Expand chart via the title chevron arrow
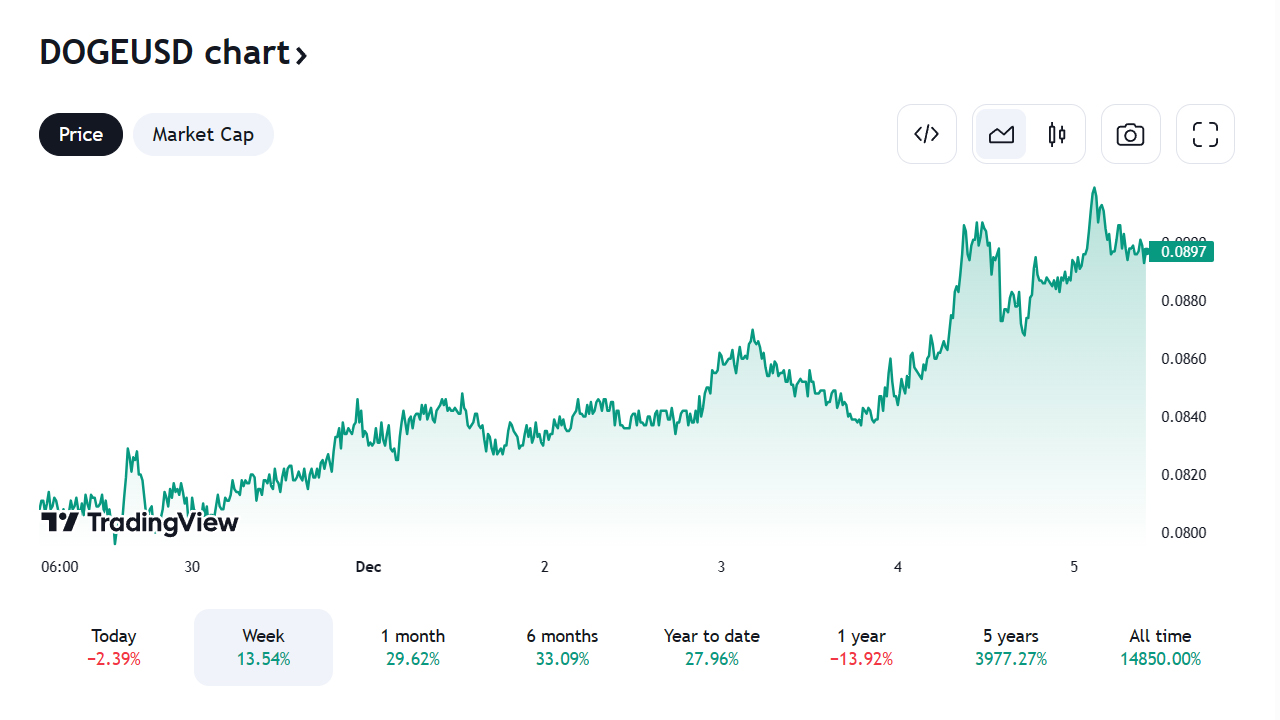1280x720 pixels. 300,54
